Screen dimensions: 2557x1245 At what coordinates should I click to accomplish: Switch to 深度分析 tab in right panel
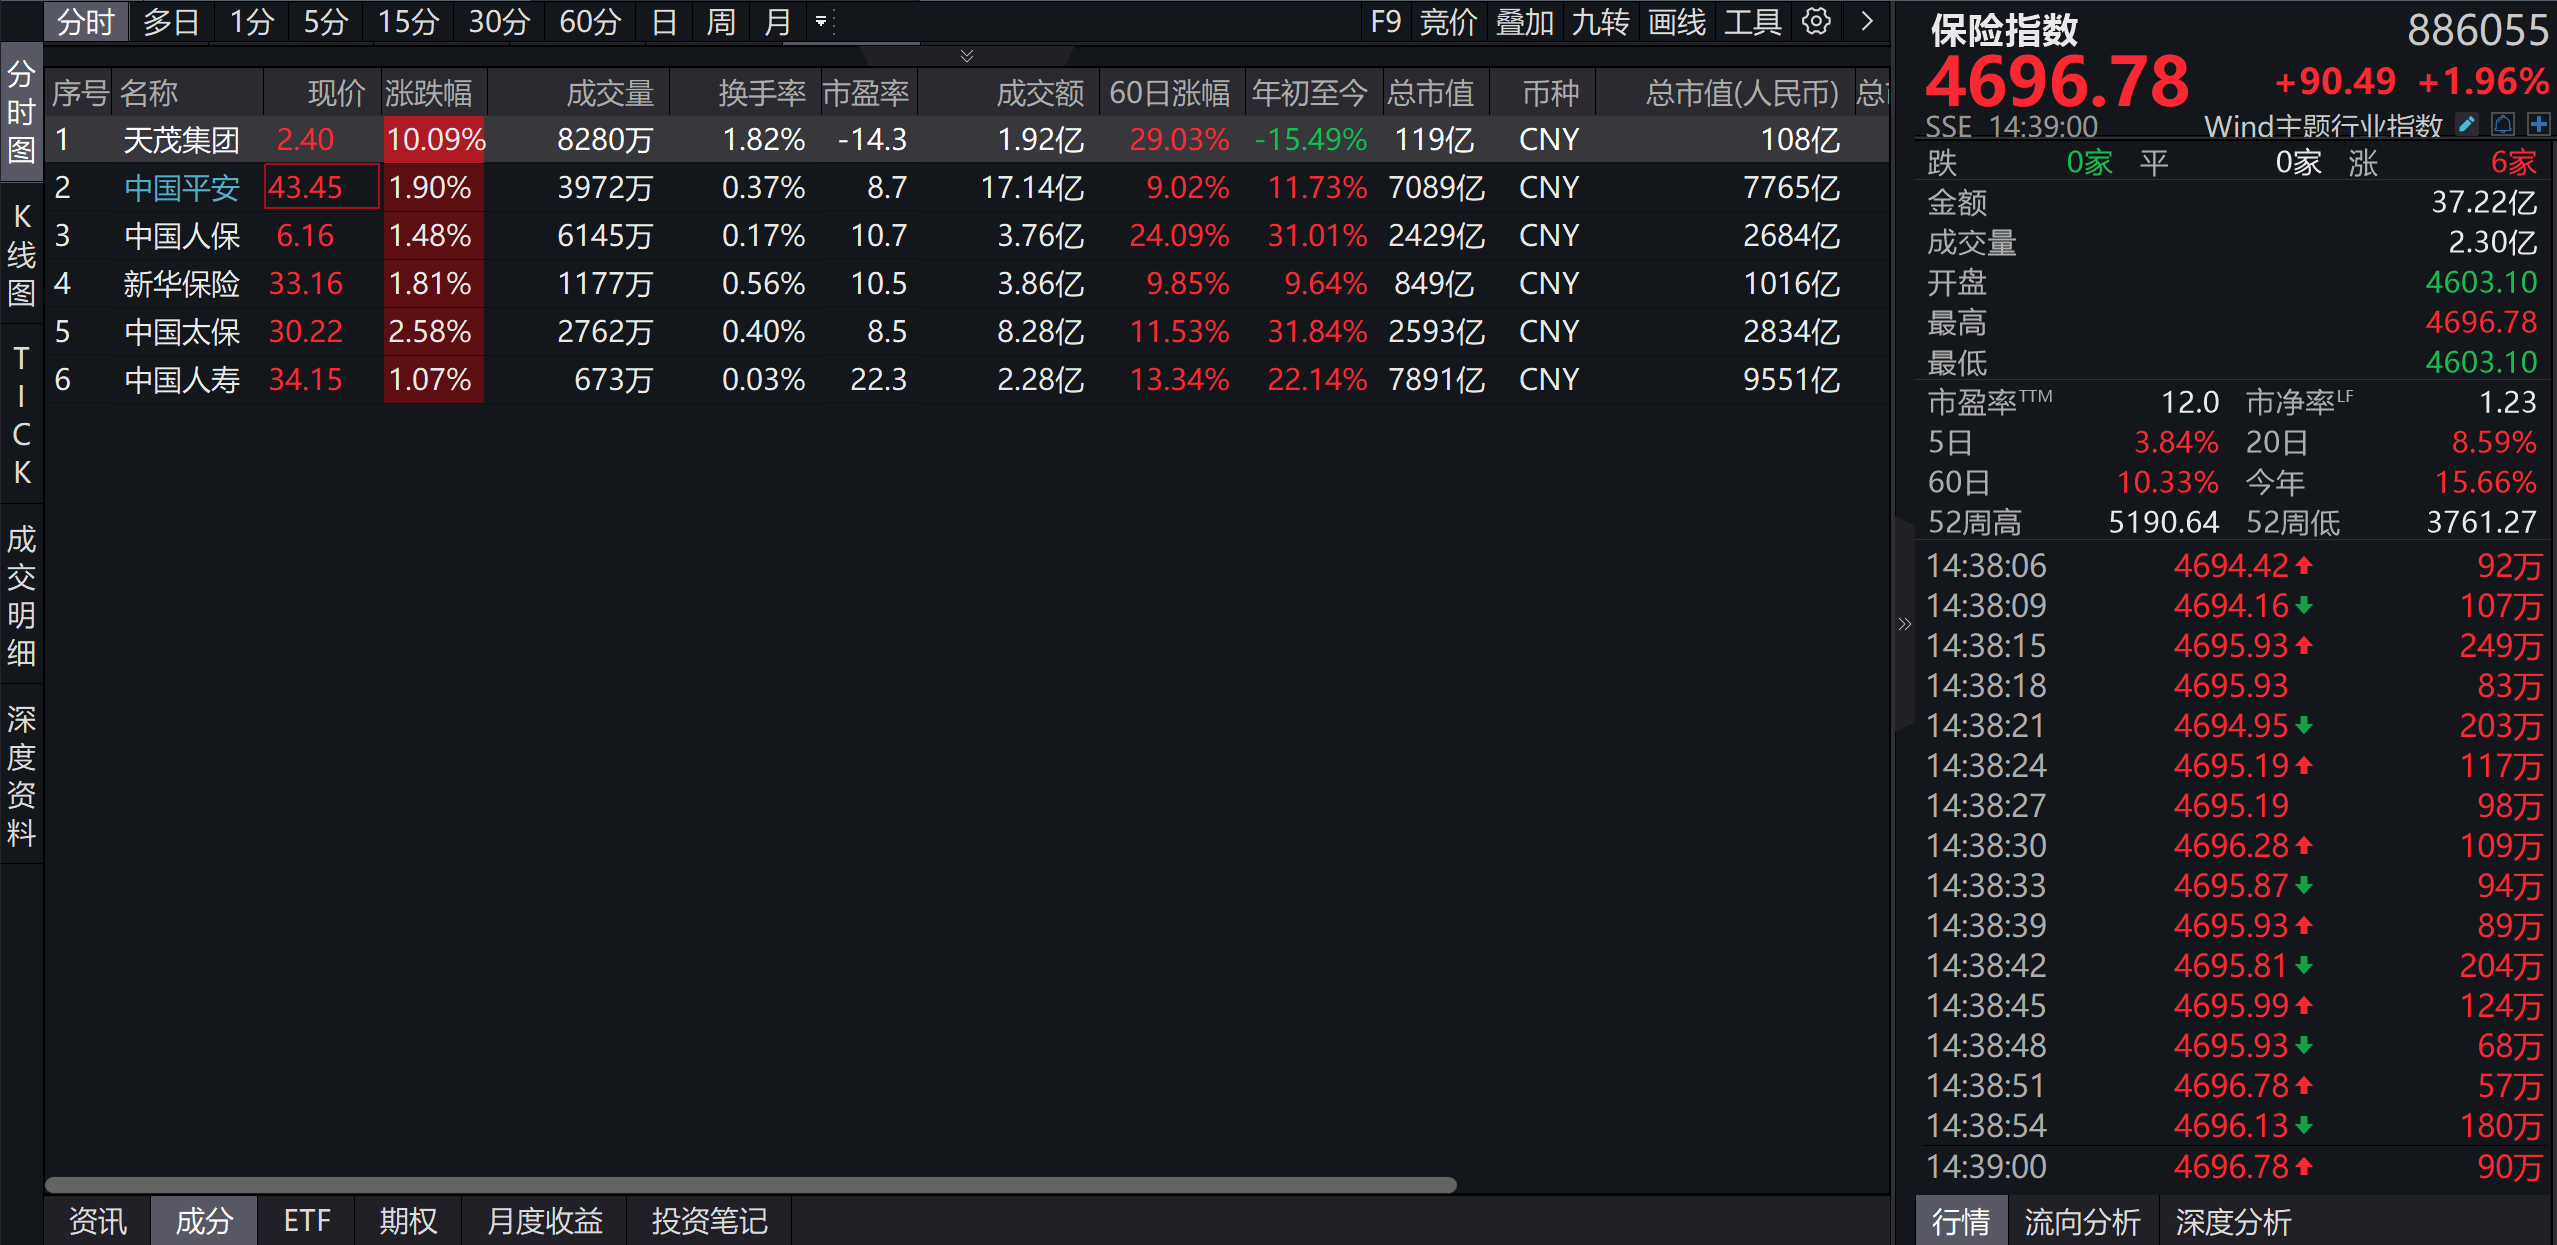(2234, 1221)
